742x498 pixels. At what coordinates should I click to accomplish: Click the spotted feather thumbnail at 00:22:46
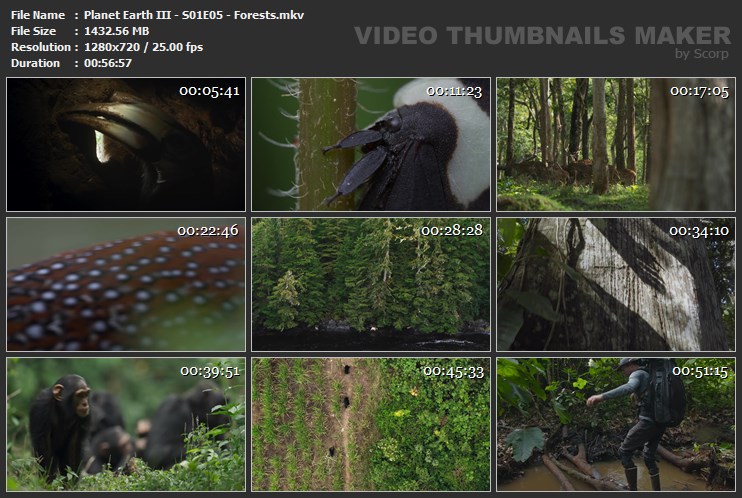[x=126, y=284]
